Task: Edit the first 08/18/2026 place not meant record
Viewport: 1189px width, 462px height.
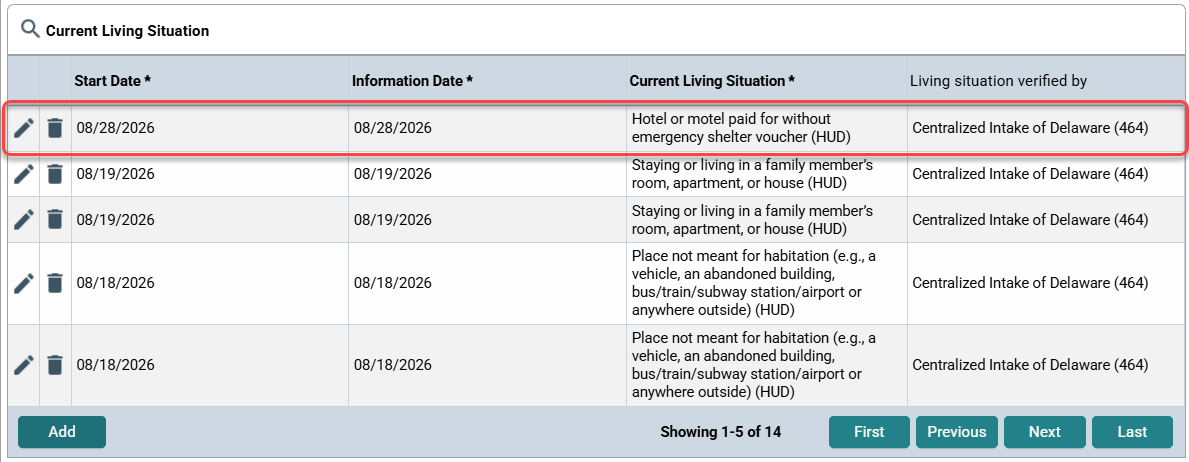Action: [x=24, y=283]
